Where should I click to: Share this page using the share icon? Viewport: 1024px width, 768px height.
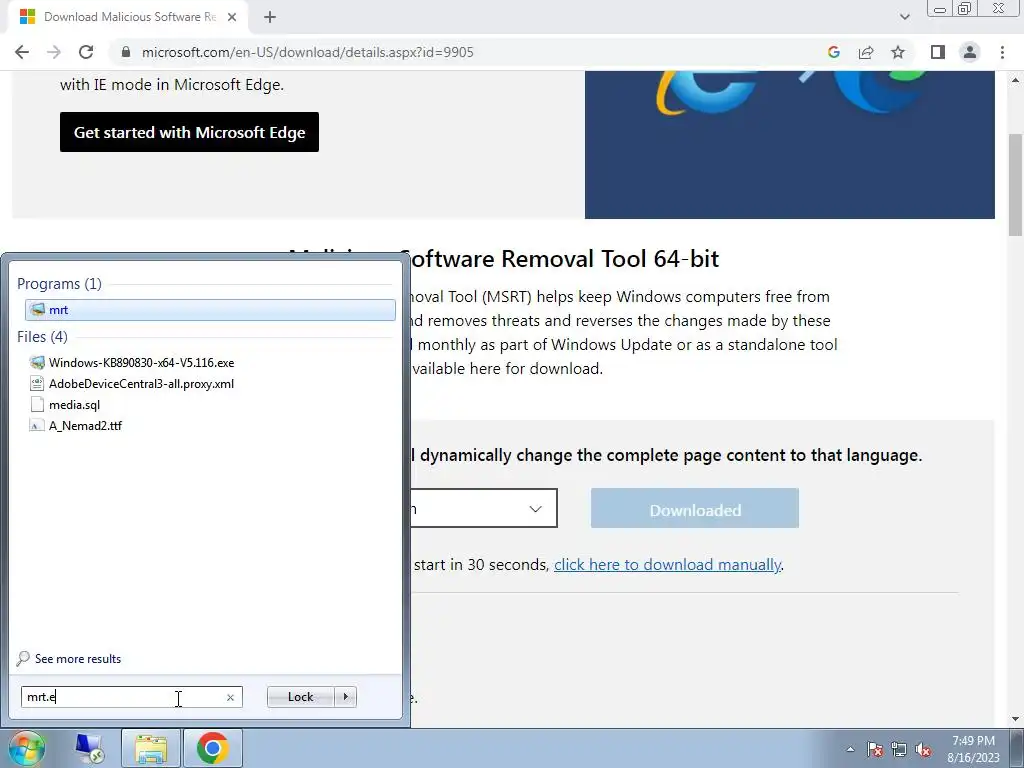click(x=866, y=52)
